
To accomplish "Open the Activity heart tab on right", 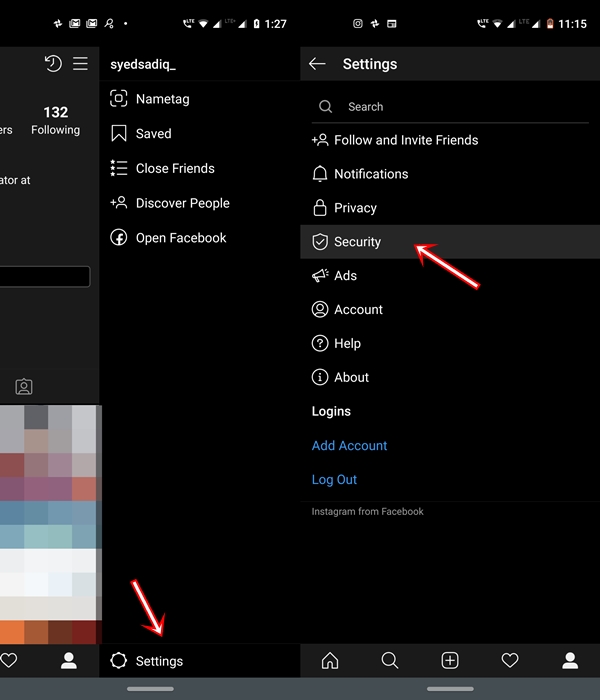I will click(510, 660).
